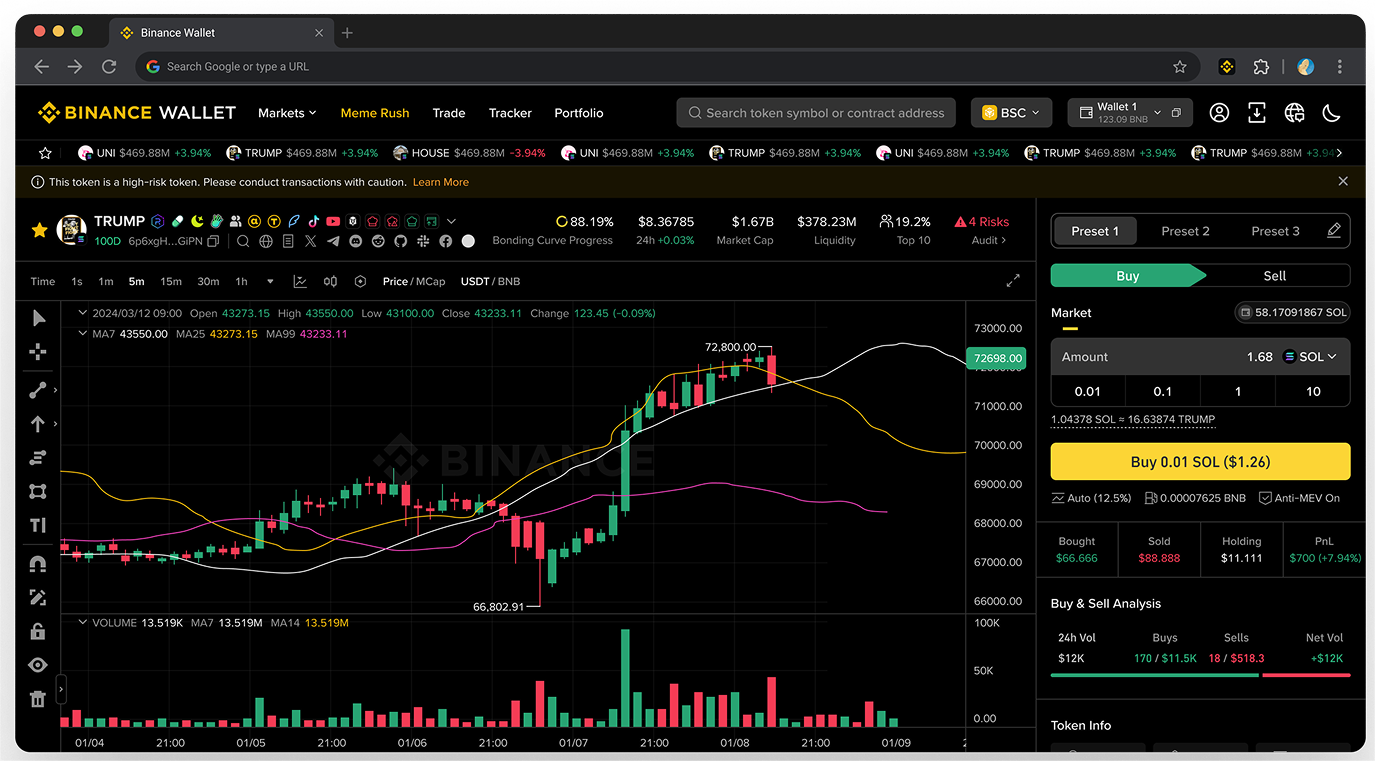
Task: Choose the text annotation tool
Action: coord(38,525)
